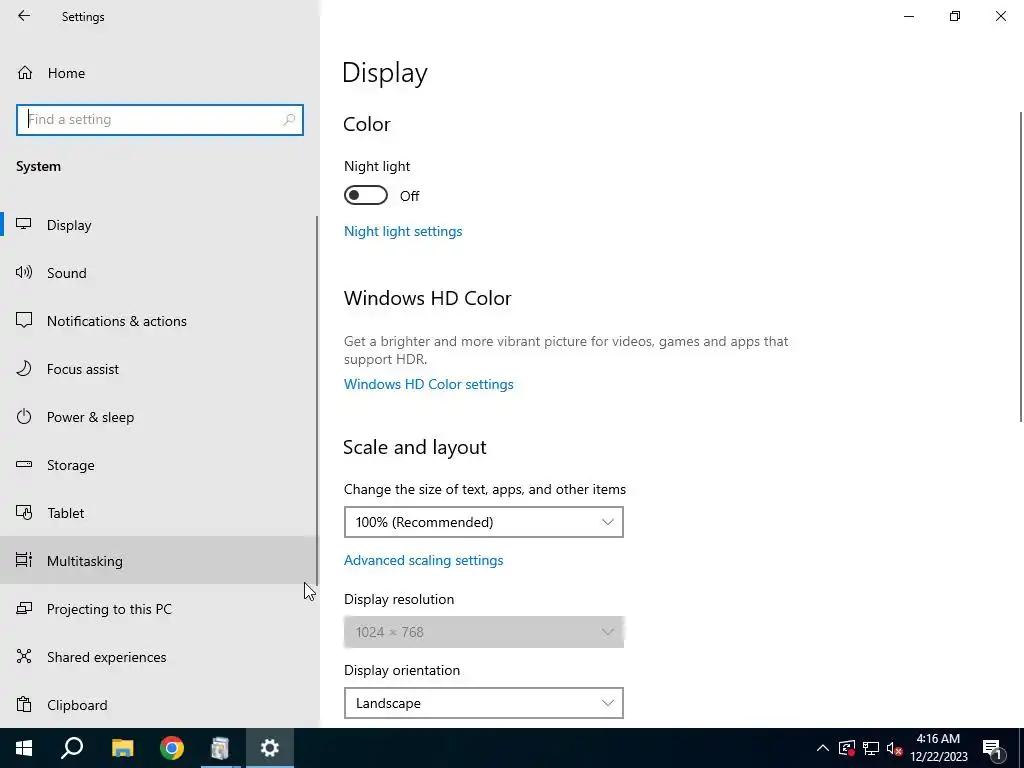Click the muted volume tray icon
Image resolution: width=1024 pixels, height=768 pixels.
[895, 748]
